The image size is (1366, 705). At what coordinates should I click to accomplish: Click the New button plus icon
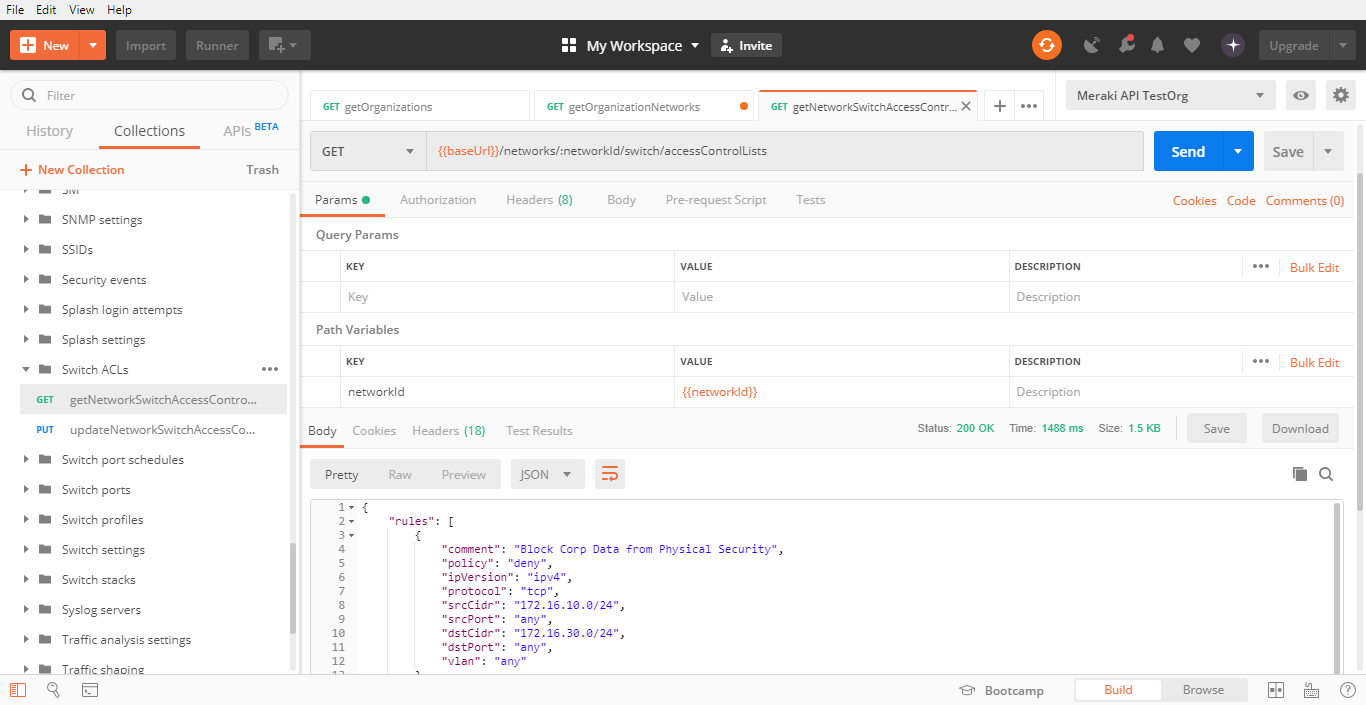(28, 45)
